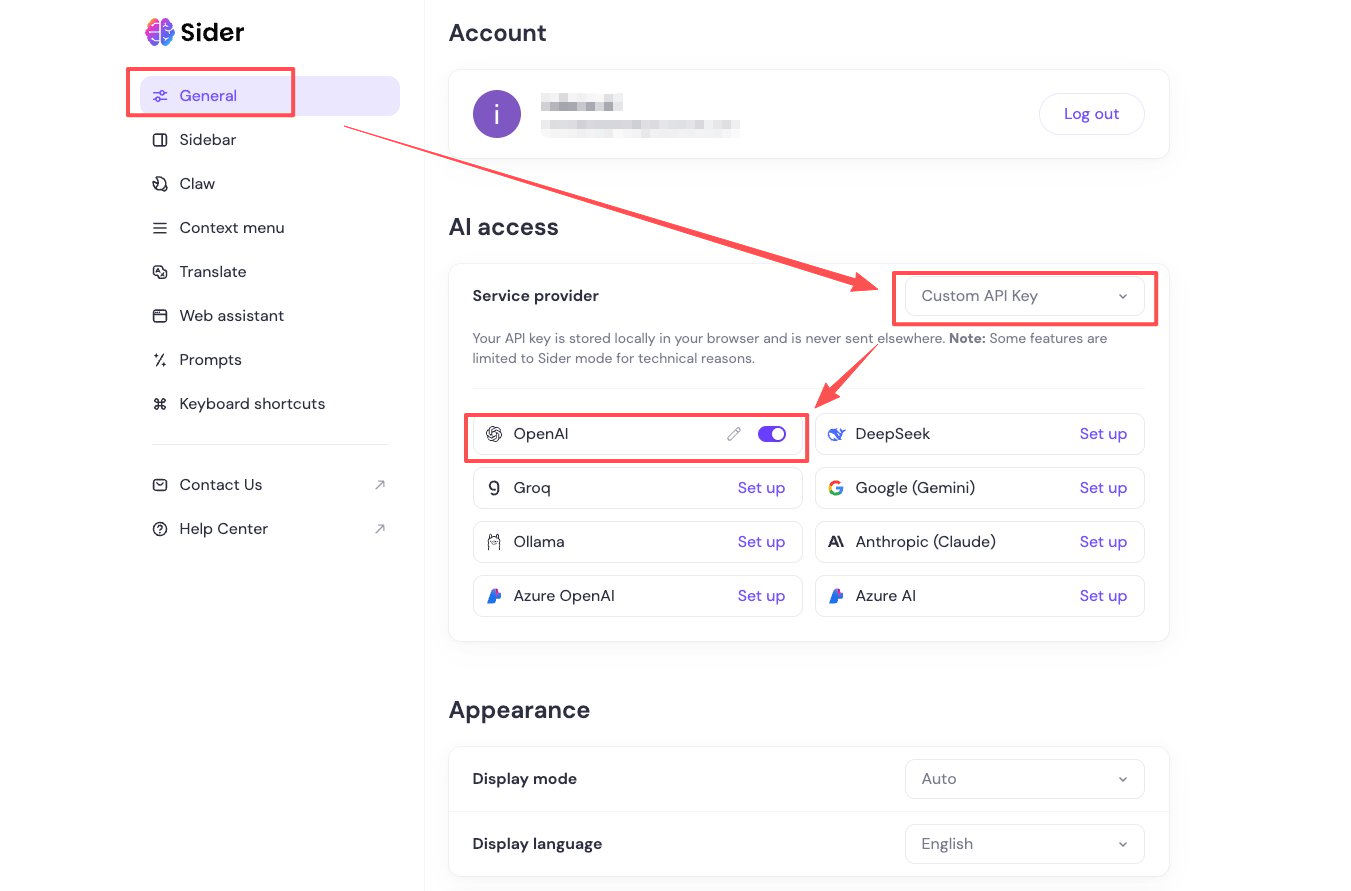Click the Anthropic Claude logo icon
The image size is (1351, 891).
[x=836, y=542]
